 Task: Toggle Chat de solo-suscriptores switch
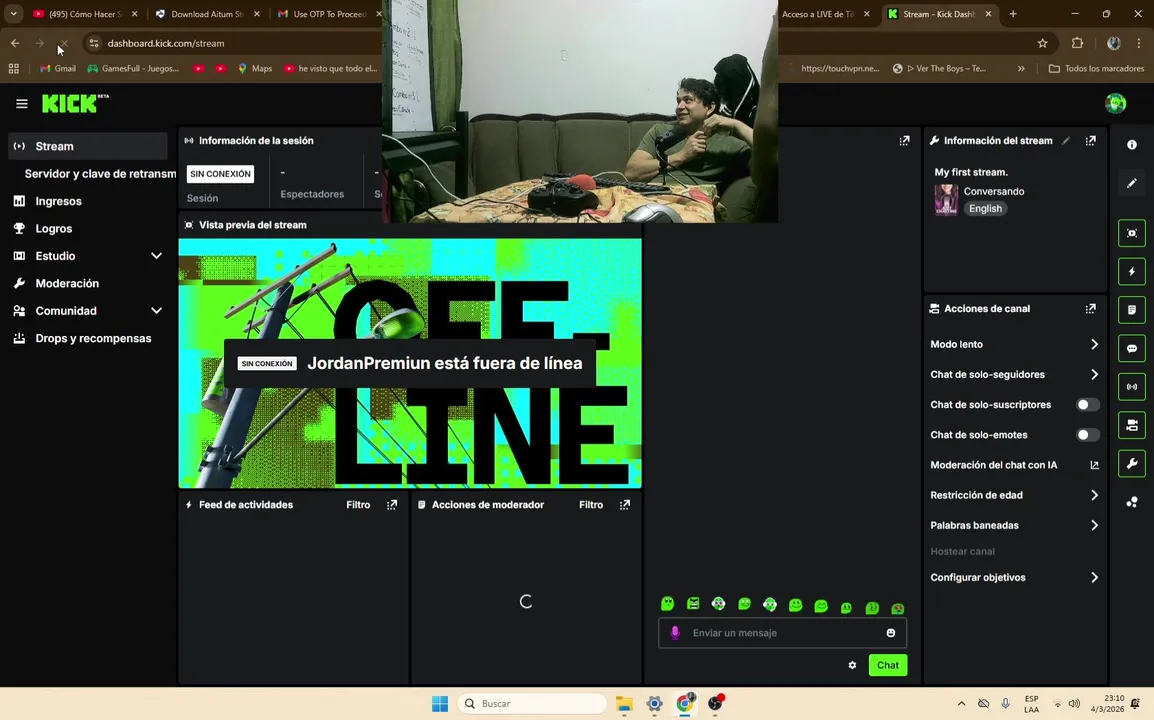(x=1087, y=405)
